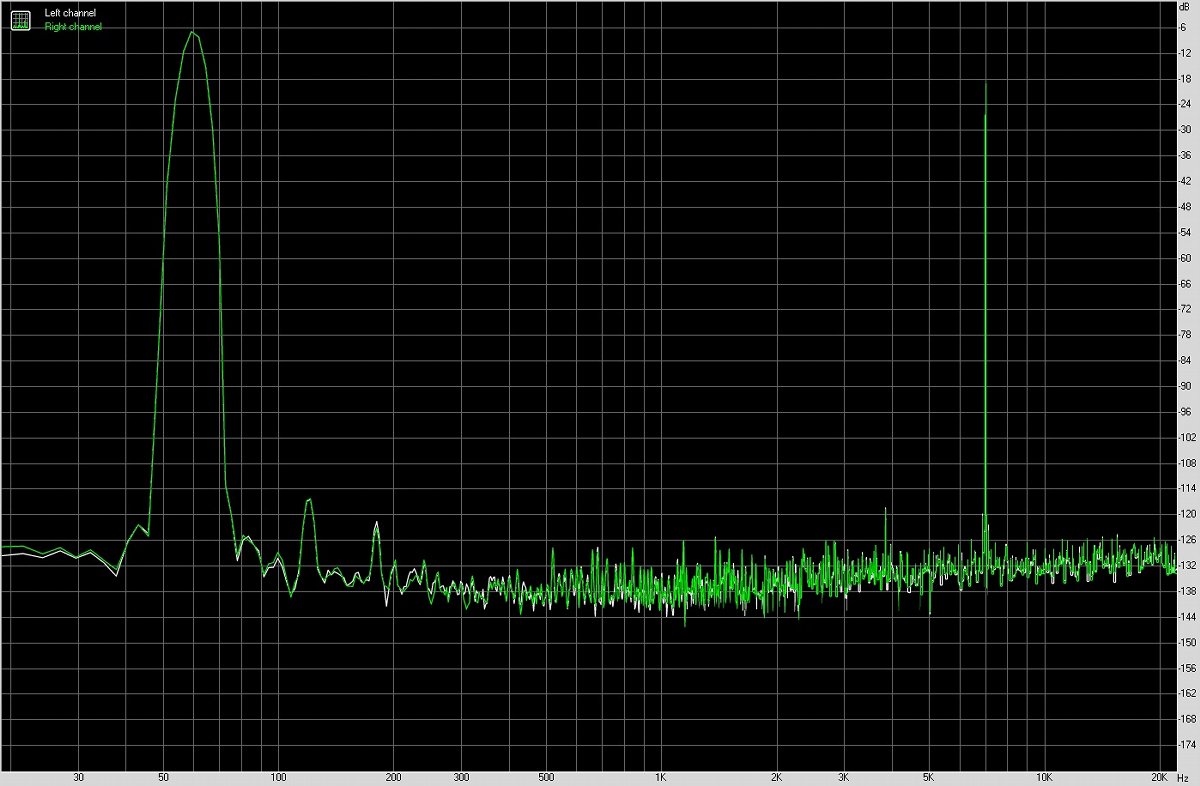Click the -30 dB axis value
Image resolution: width=1200 pixels, height=786 pixels.
1186,130
